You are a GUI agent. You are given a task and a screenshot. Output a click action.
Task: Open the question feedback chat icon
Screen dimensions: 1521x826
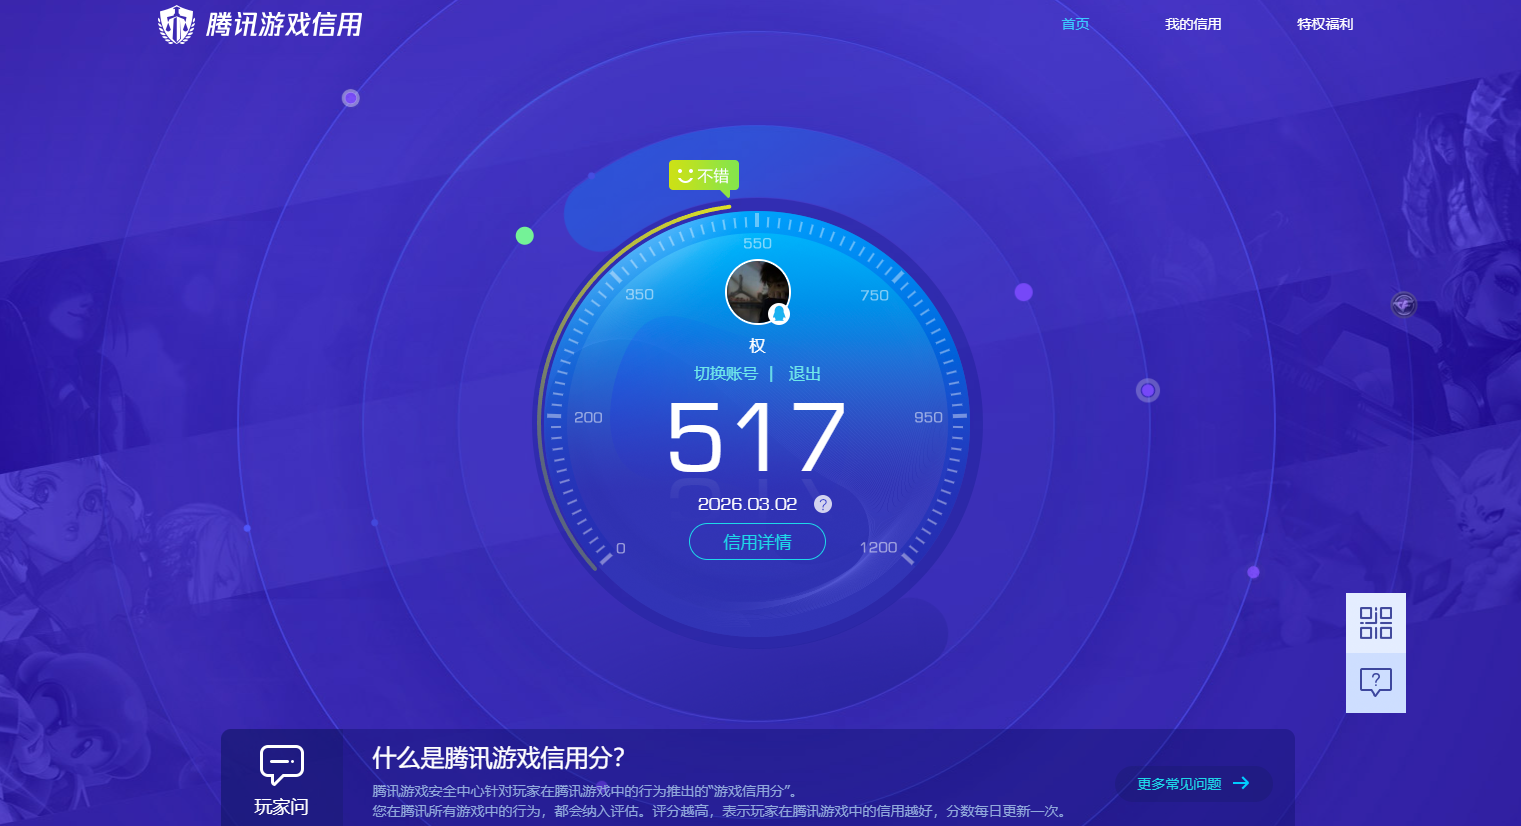pyautogui.click(x=1375, y=682)
